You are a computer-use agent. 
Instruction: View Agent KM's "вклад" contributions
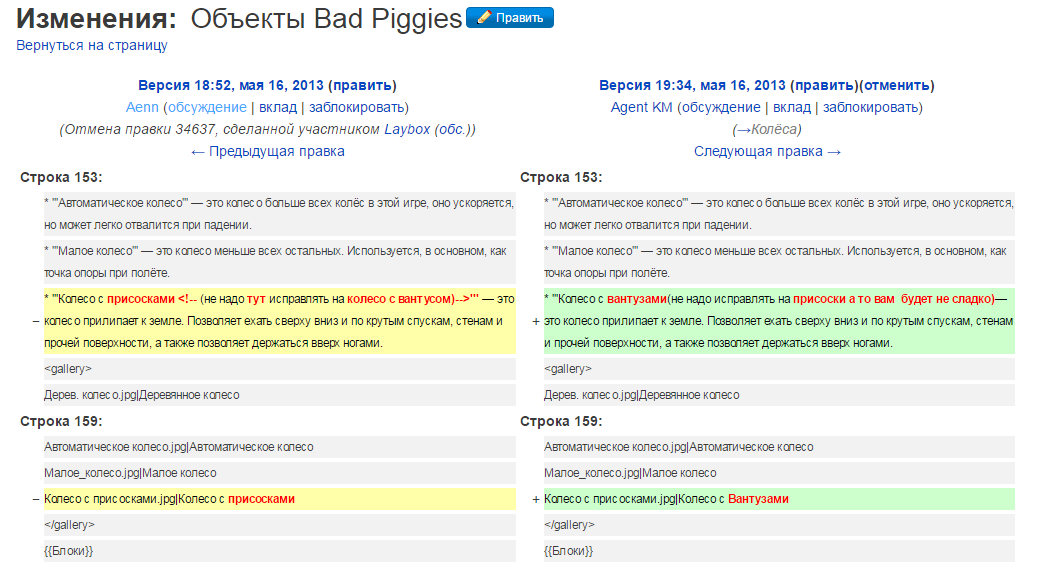792,107
